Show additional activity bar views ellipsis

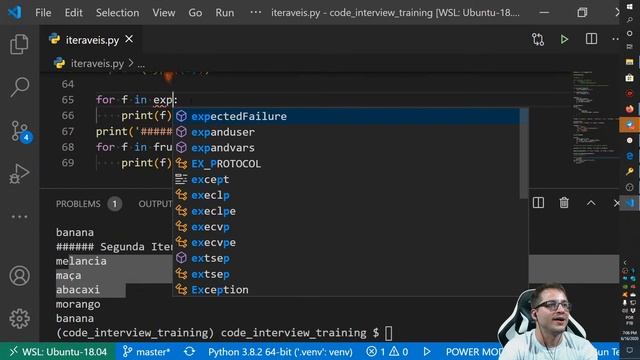[19, 217]
